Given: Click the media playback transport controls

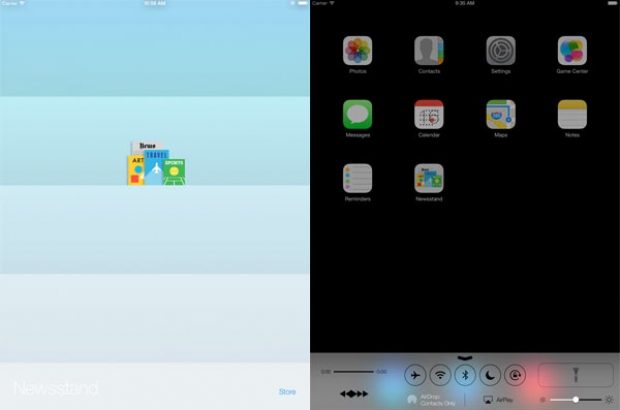Looking at the screenshot, I should pyautogui.click(x=354, y=393).
